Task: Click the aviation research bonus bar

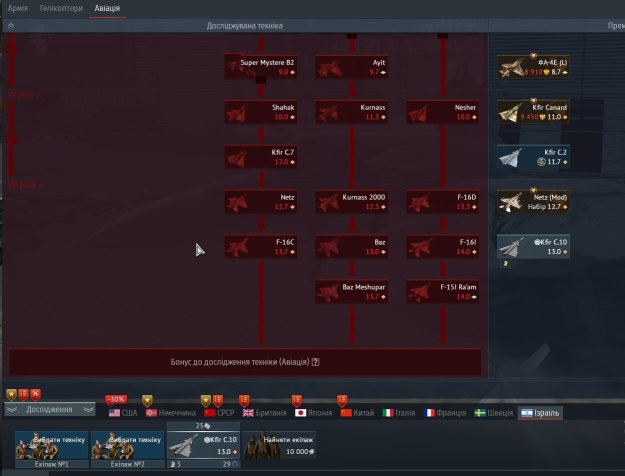Action: (245, 362)
